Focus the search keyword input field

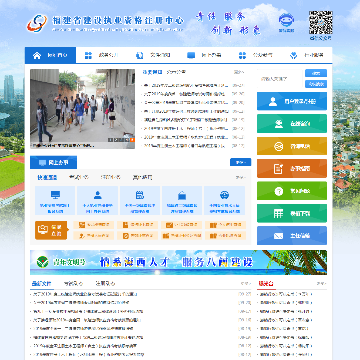coord(279,79)
